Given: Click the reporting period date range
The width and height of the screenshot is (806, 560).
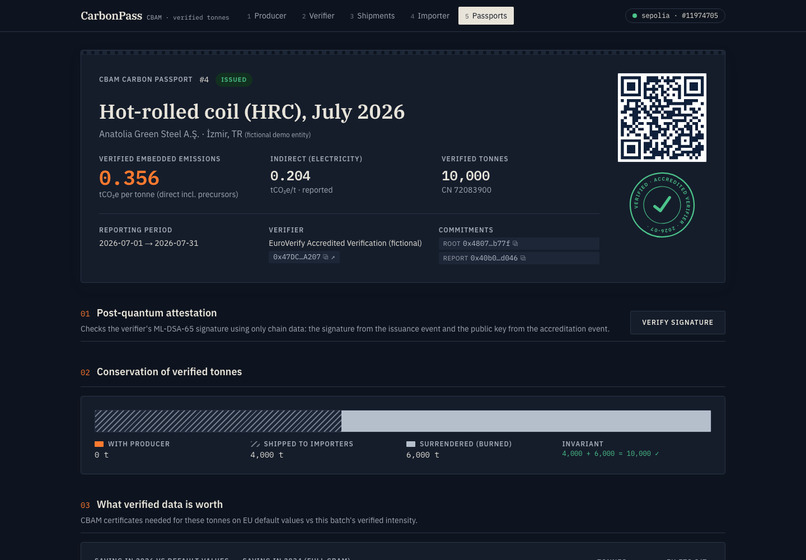Looking at the screenshot, I should pos(149,243).
